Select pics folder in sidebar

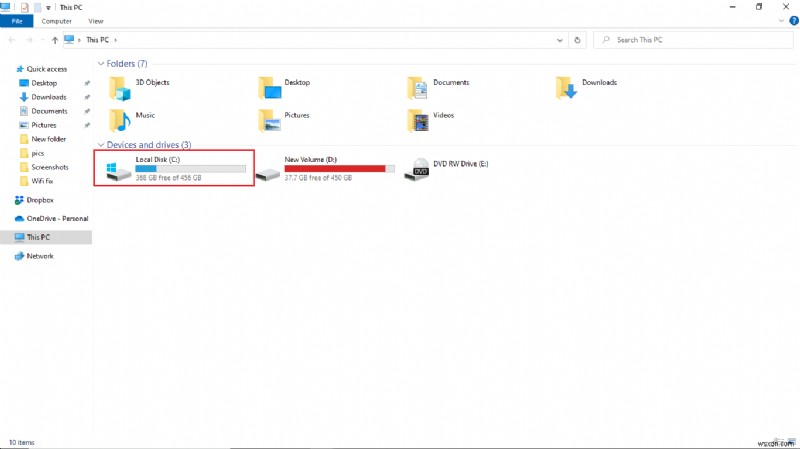(x=38, y=153)
